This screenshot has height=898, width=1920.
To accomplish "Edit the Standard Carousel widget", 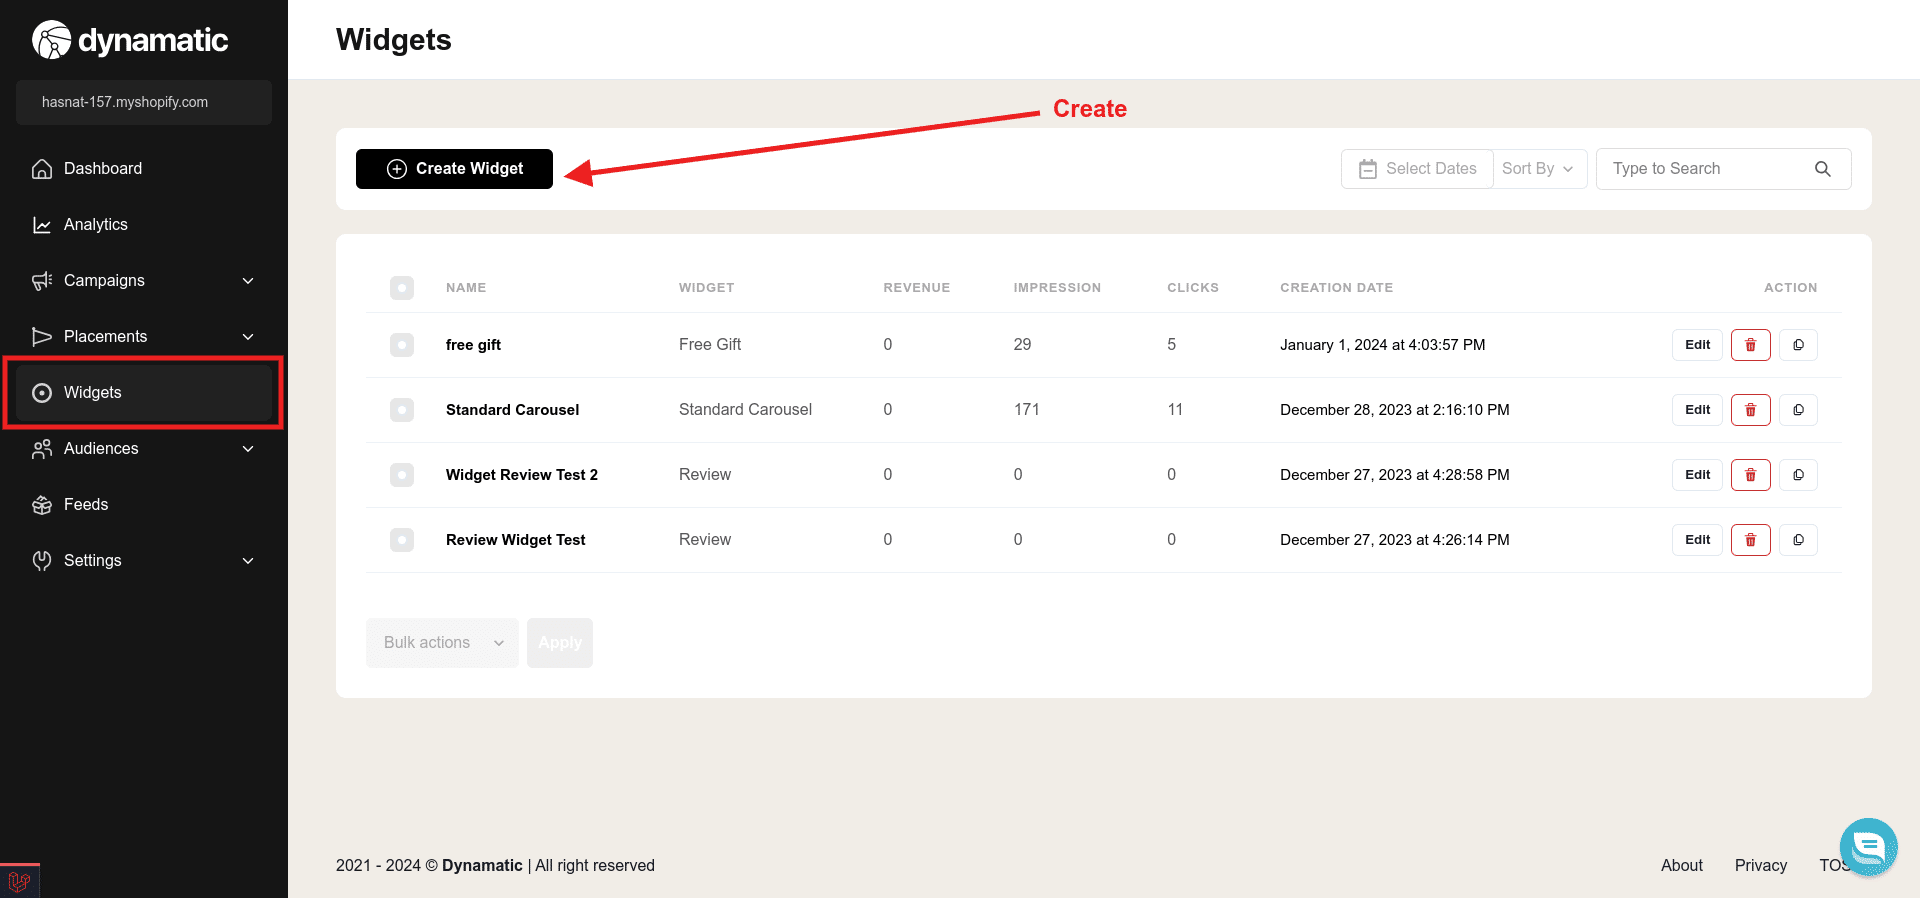I will click(x=1697, y=410).
